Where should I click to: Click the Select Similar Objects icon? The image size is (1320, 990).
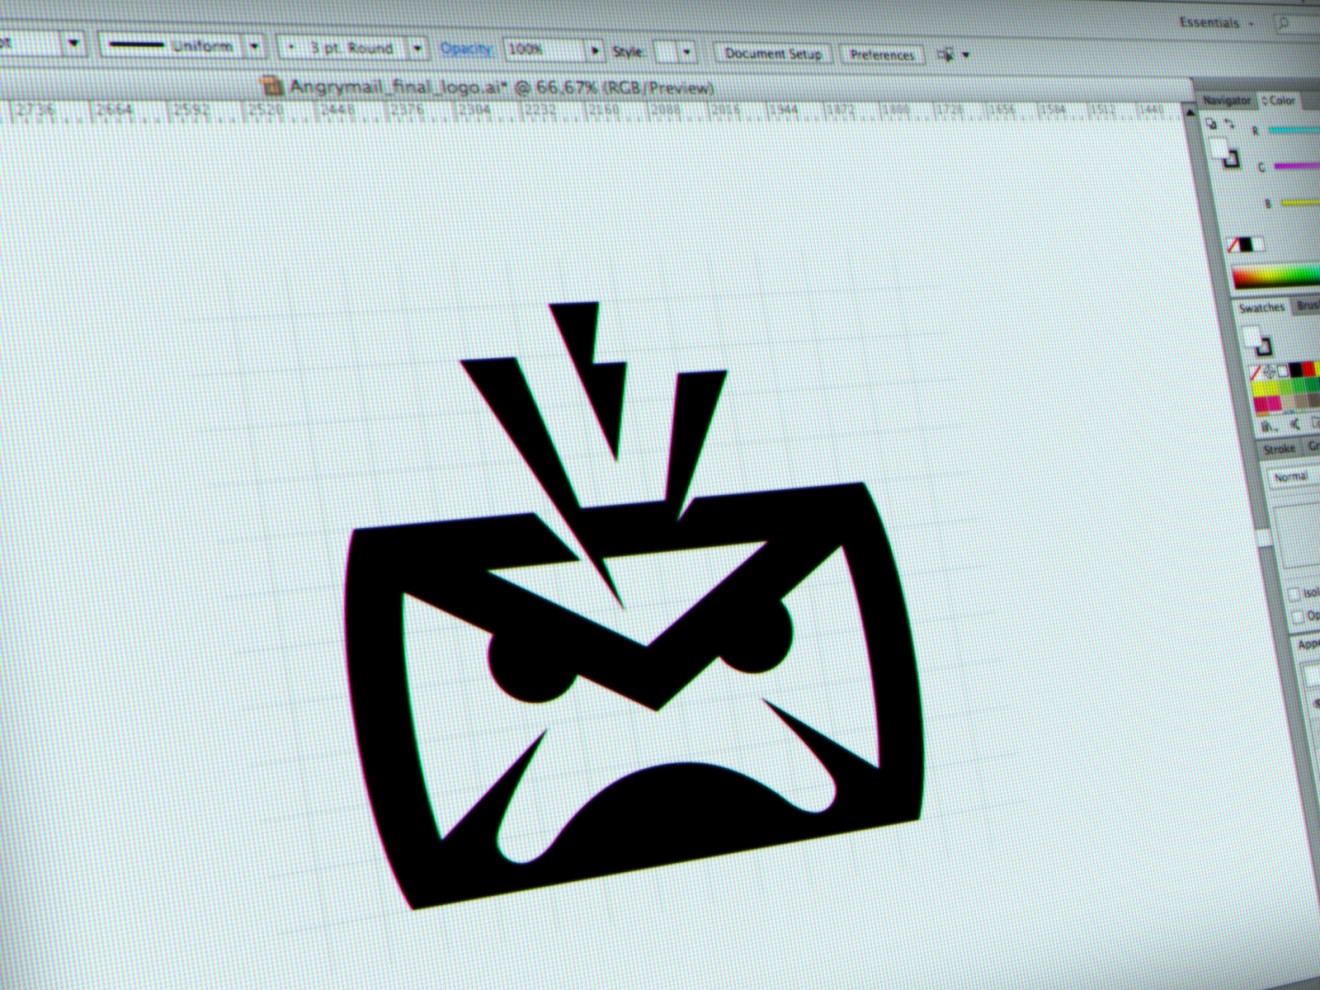[945, 54]
